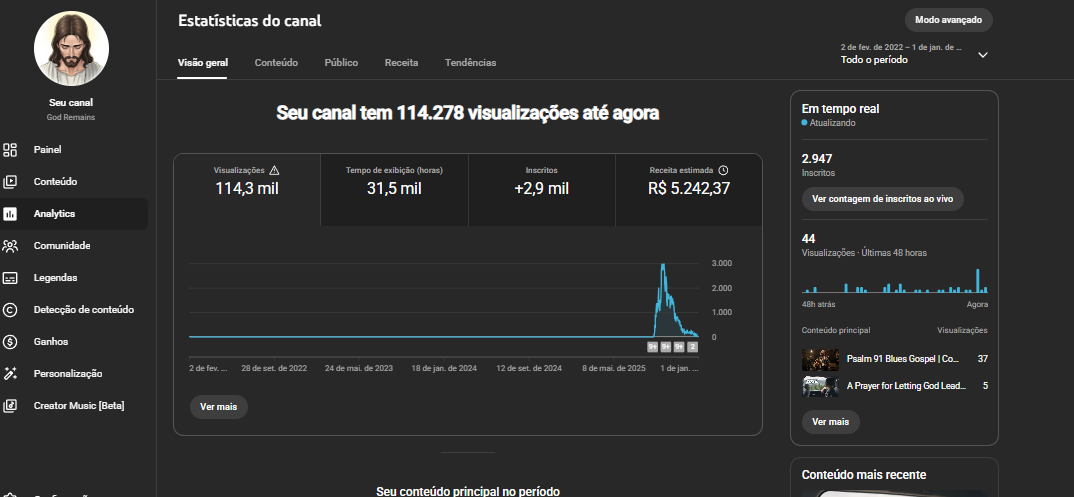Switch to the Receita tab
The image size is (1074, 497).
[x=401, y=62]
